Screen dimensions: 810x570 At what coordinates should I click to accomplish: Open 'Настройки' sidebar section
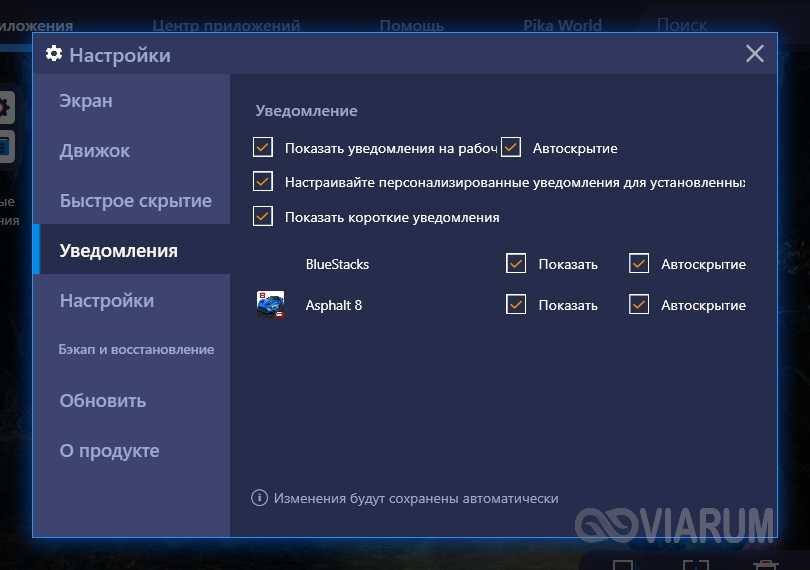pyautogui.click(x=107, y=301)
